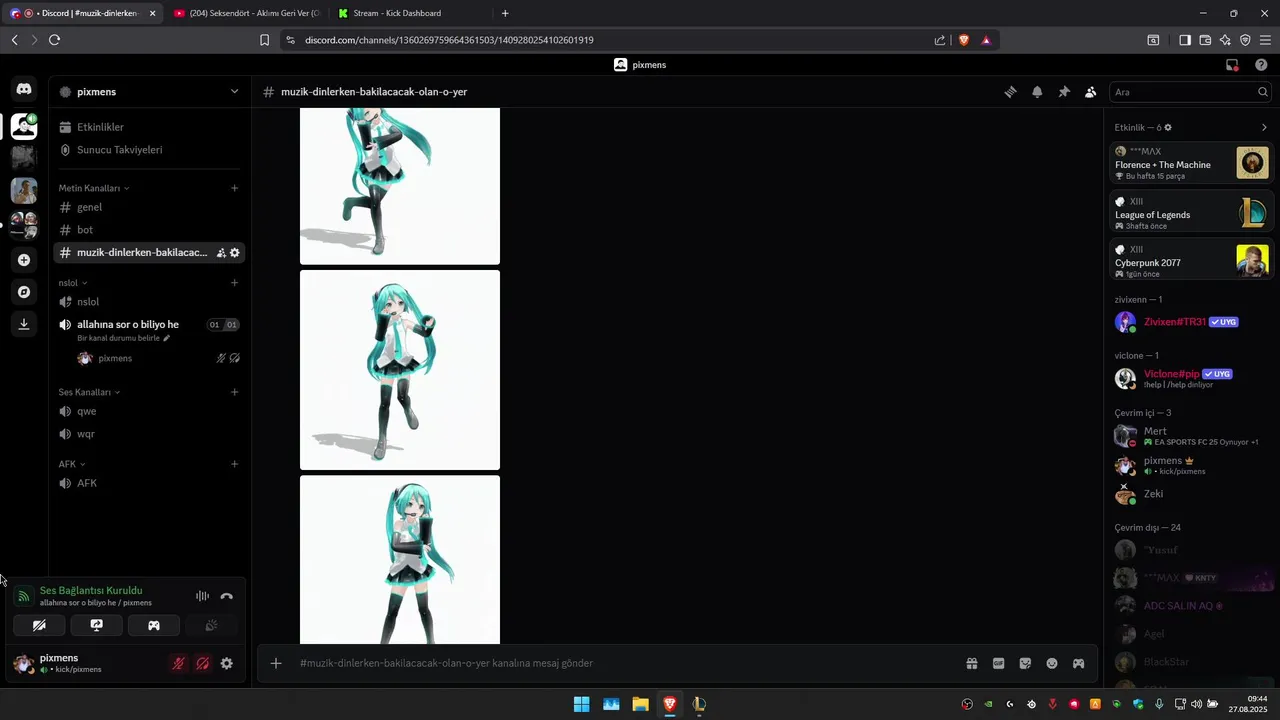The image size is (1280, 720).
Task: Open notification settings bell icon
Action: (1037, 92)
